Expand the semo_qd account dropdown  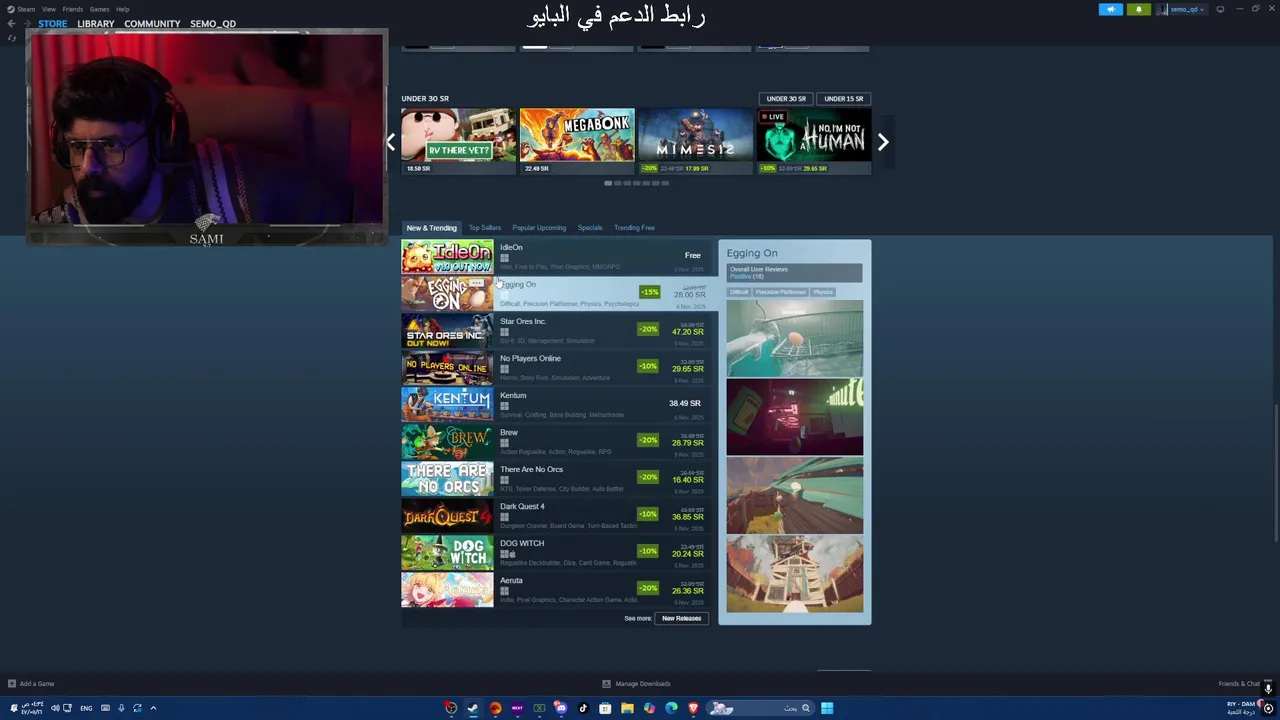(1182, 9)
